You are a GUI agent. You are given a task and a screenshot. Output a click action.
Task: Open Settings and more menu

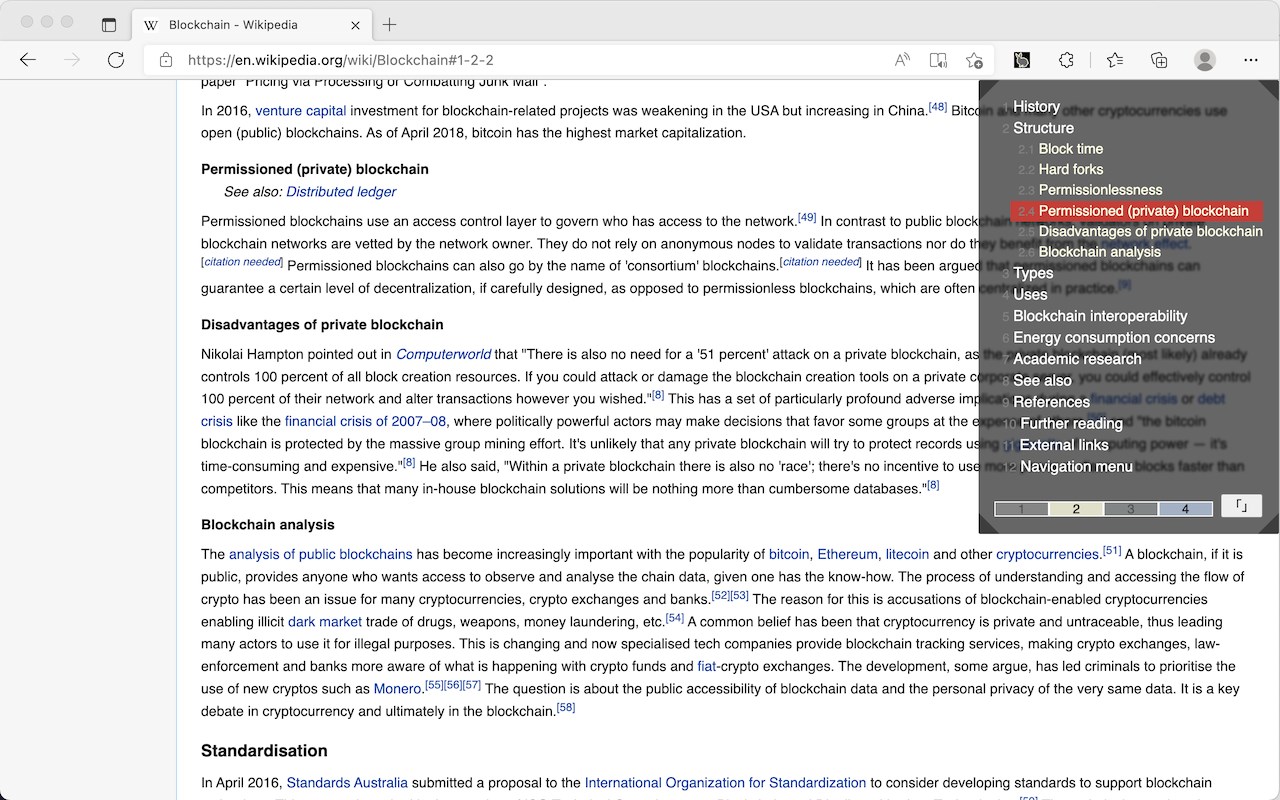point(1251,60)
